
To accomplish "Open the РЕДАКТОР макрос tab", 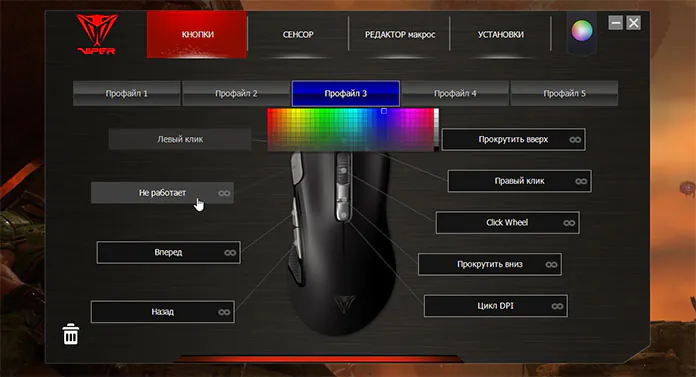I will click(399, 35).
